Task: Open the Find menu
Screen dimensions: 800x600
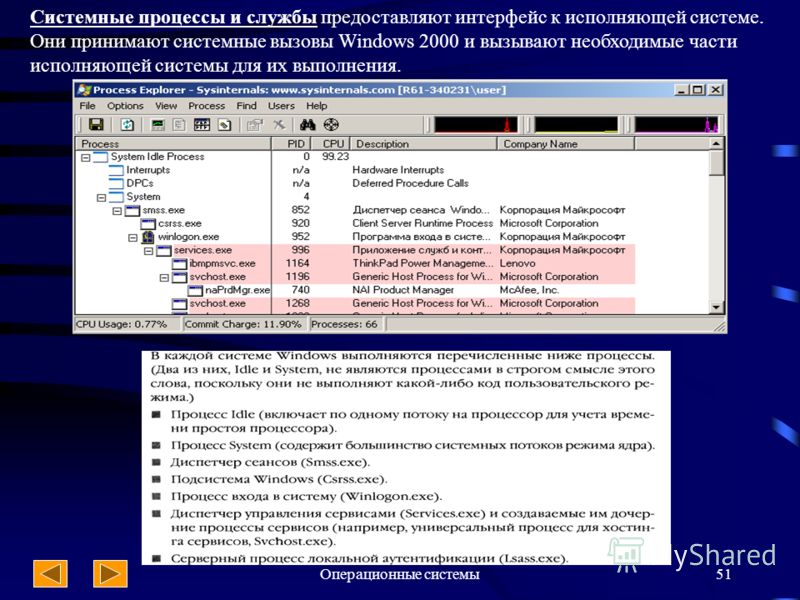Action: pos(246,106)
